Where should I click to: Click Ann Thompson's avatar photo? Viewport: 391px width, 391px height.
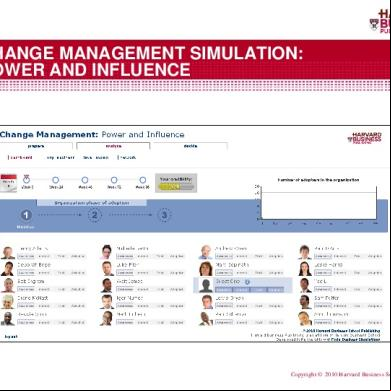point(305,318)
